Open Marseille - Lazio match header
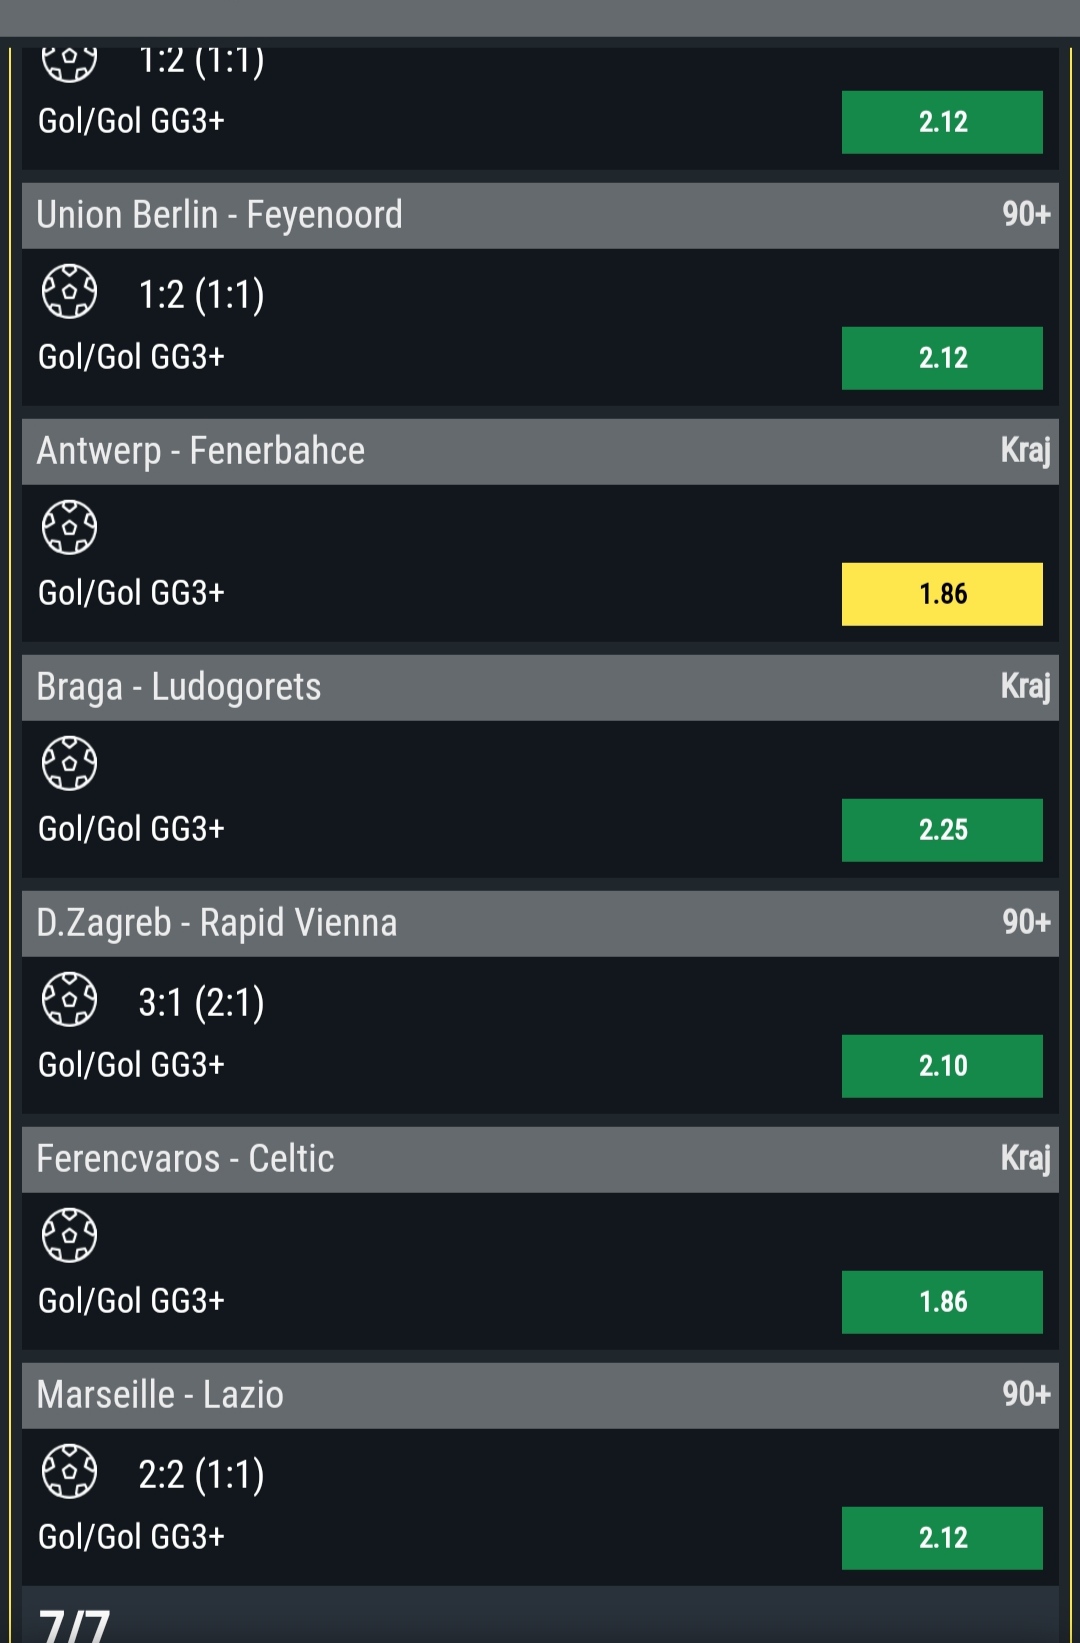Screen dimensions: 1080x1643 tap(160, 1395)
